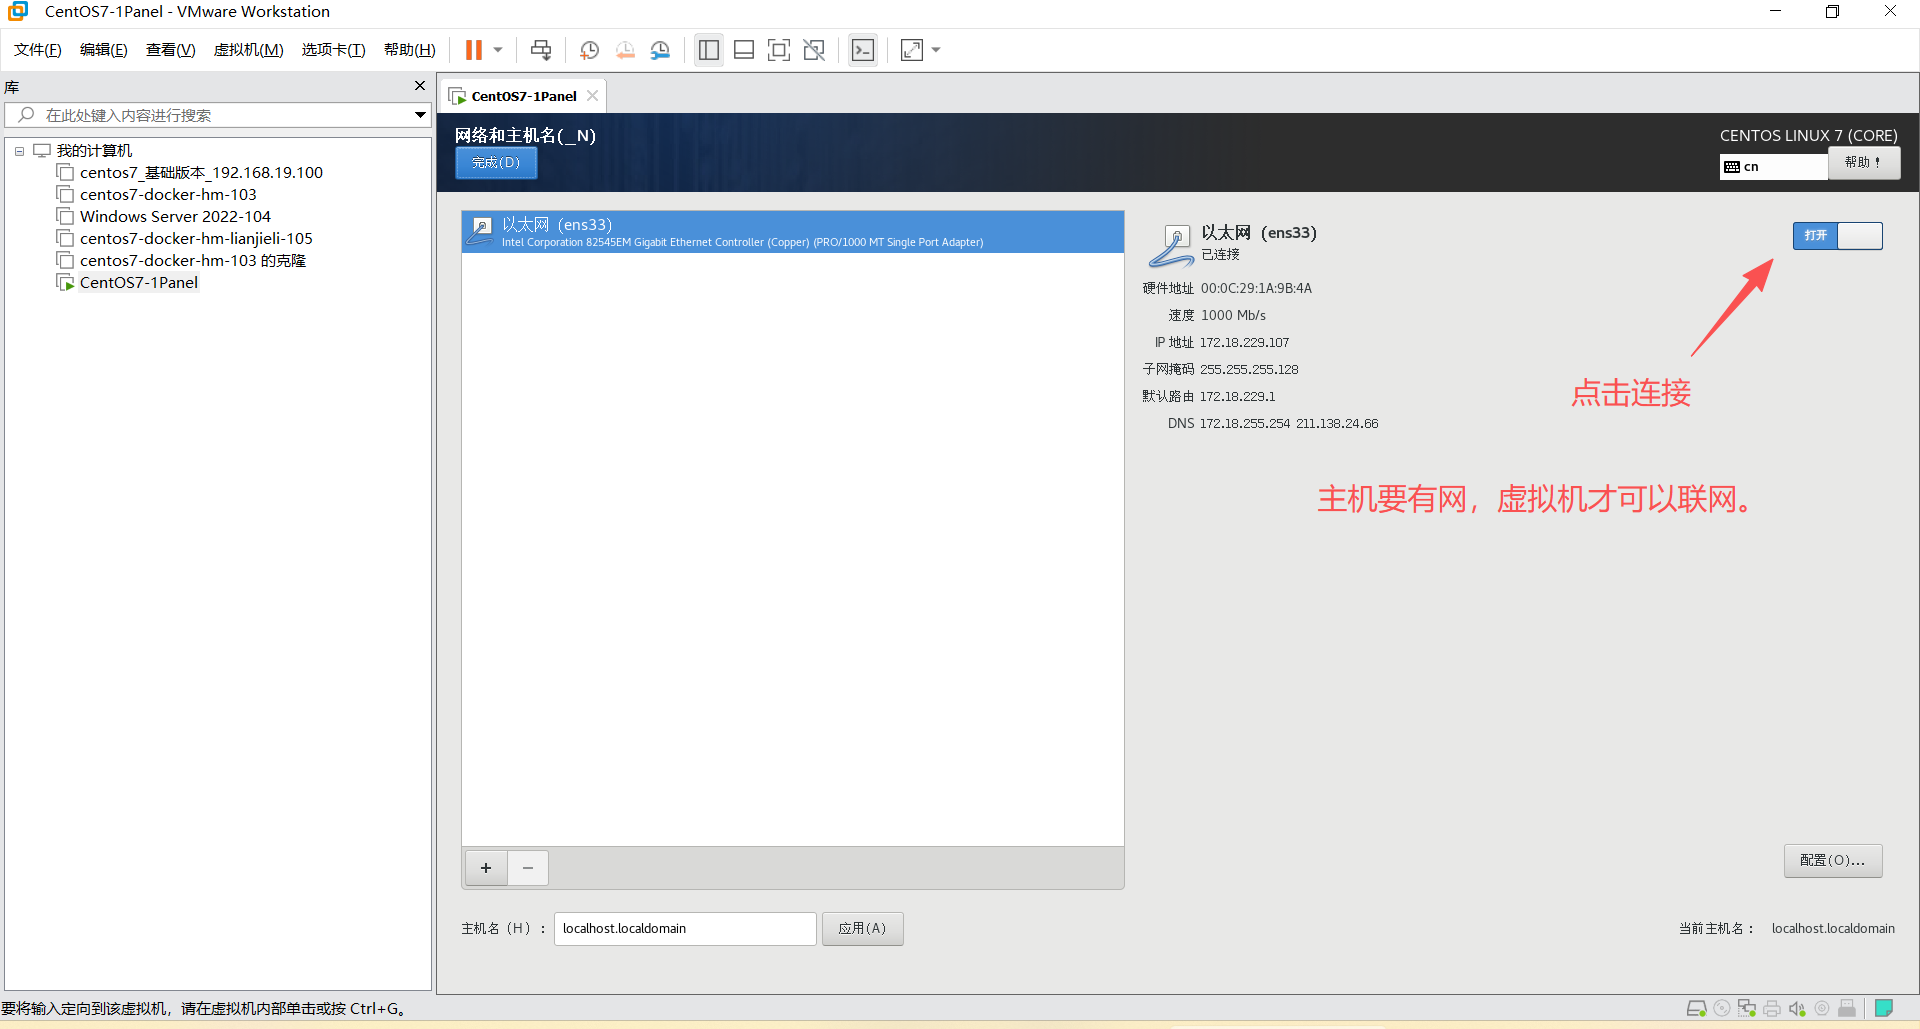Image resolution: width=1920 pixels, height=1029 pixels.
Task: Enter full screen mode
Action: tap(779, 50)
